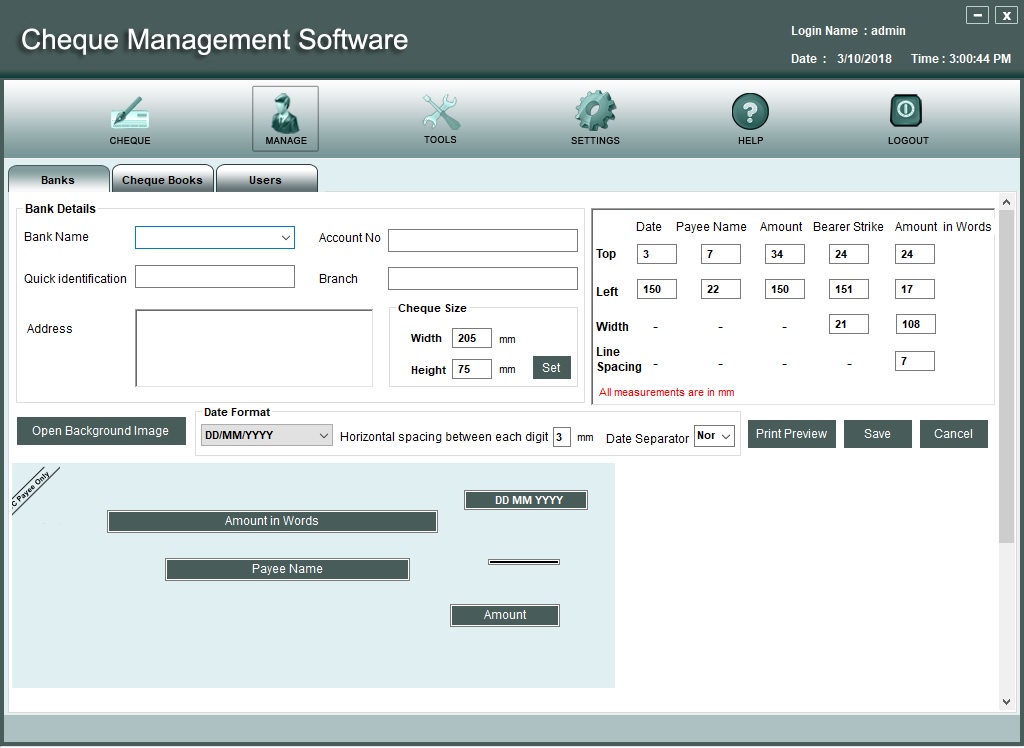Image resolution: width=1024 pixels, height=748 pixels.
Task: Switch to the Cheque Books tab
Action: 162,180
